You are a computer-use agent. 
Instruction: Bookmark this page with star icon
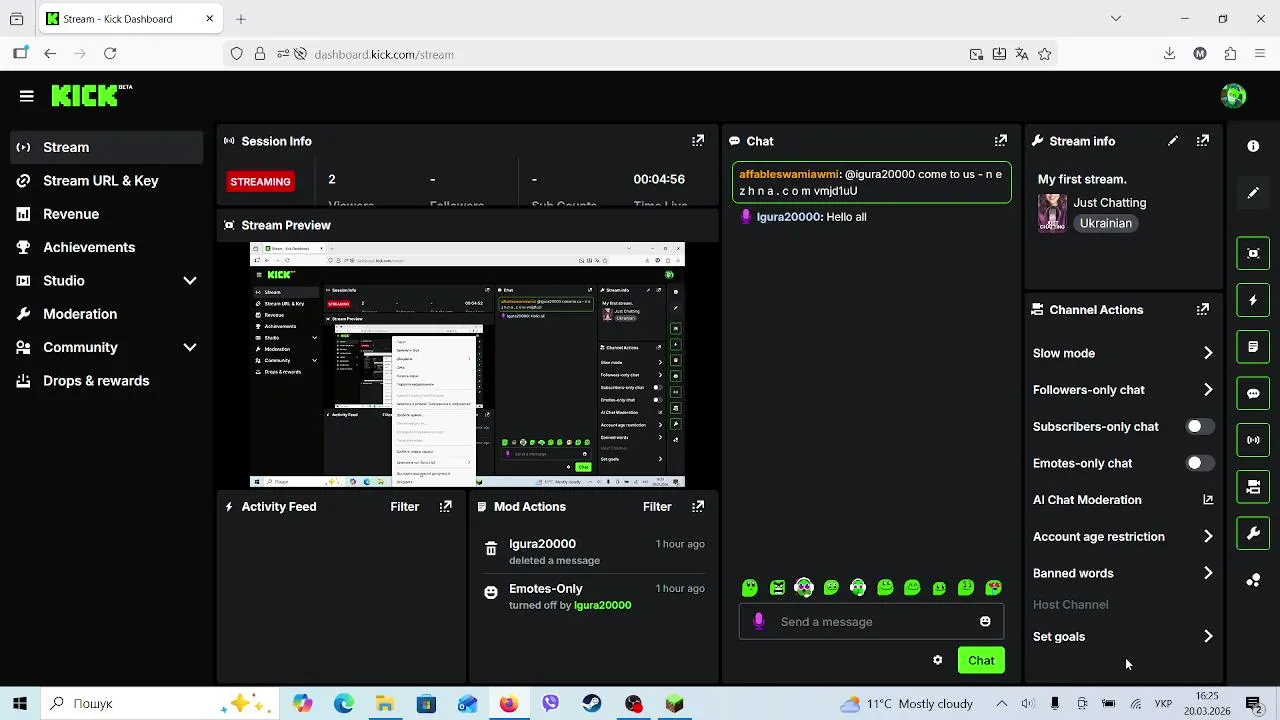tap(1045, 54)
